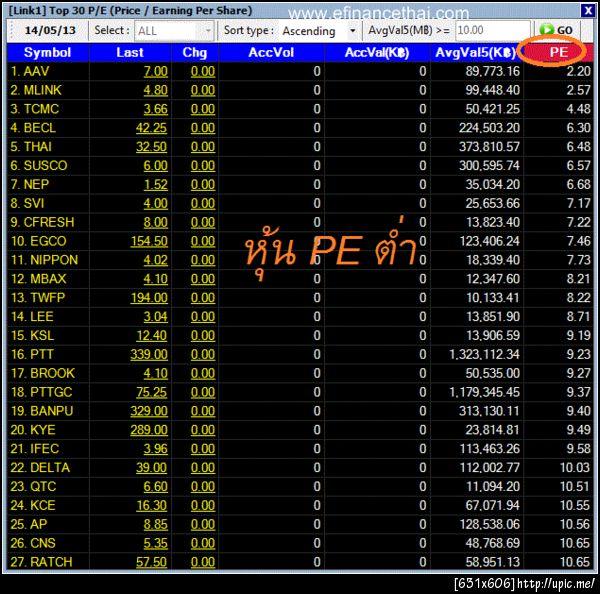The image size is (600, 594).
Task: Select the KYE symbol
Action: tap(43, 430)
